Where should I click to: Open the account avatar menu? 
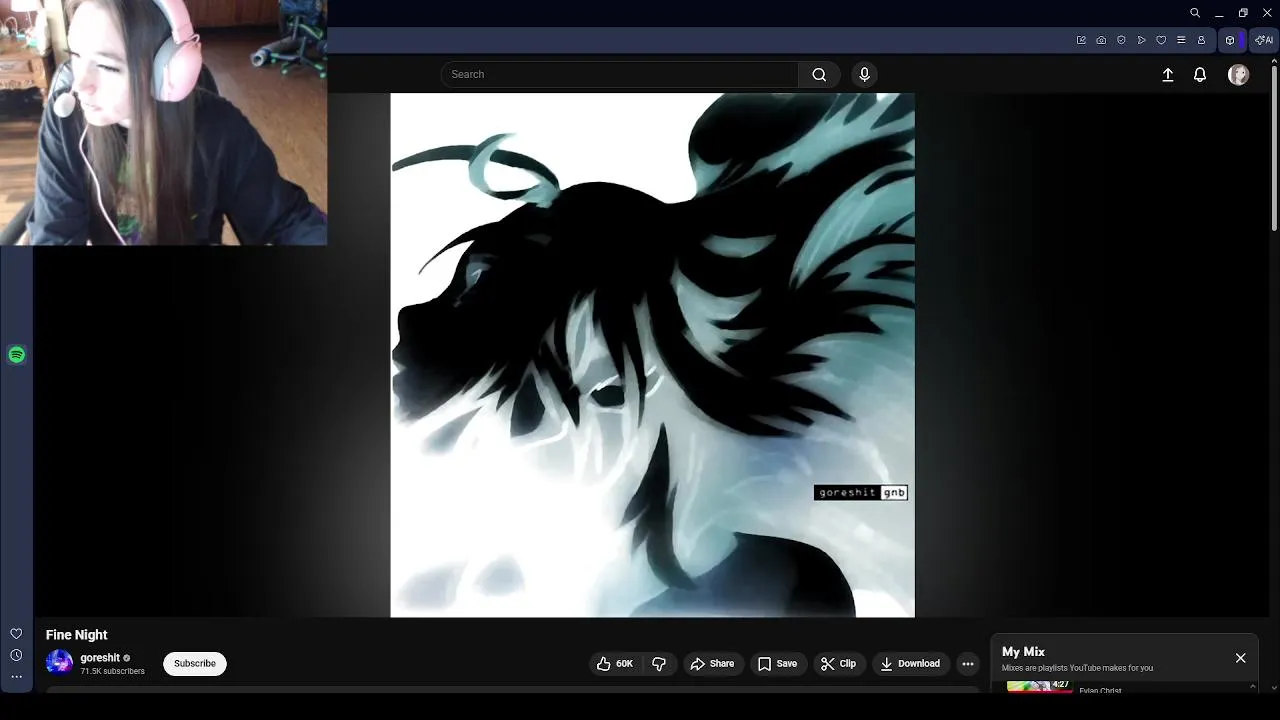click(1238, 75)
